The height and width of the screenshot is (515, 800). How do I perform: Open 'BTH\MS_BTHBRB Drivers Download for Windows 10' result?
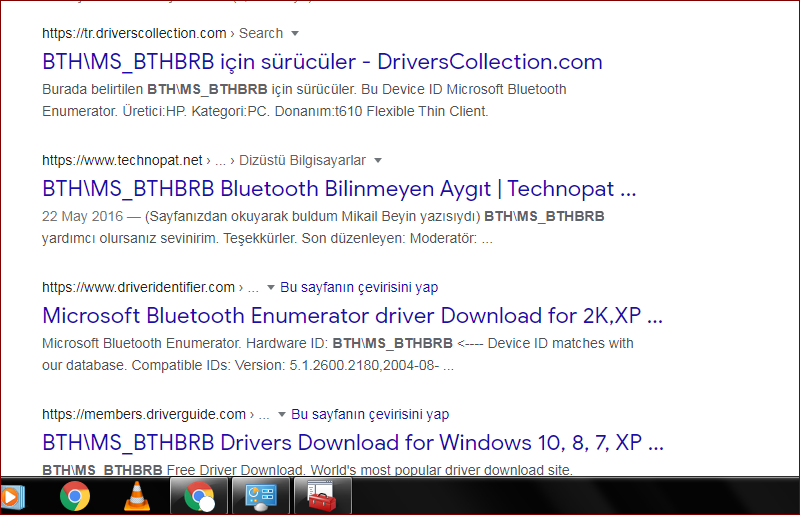tap(353, 443)
